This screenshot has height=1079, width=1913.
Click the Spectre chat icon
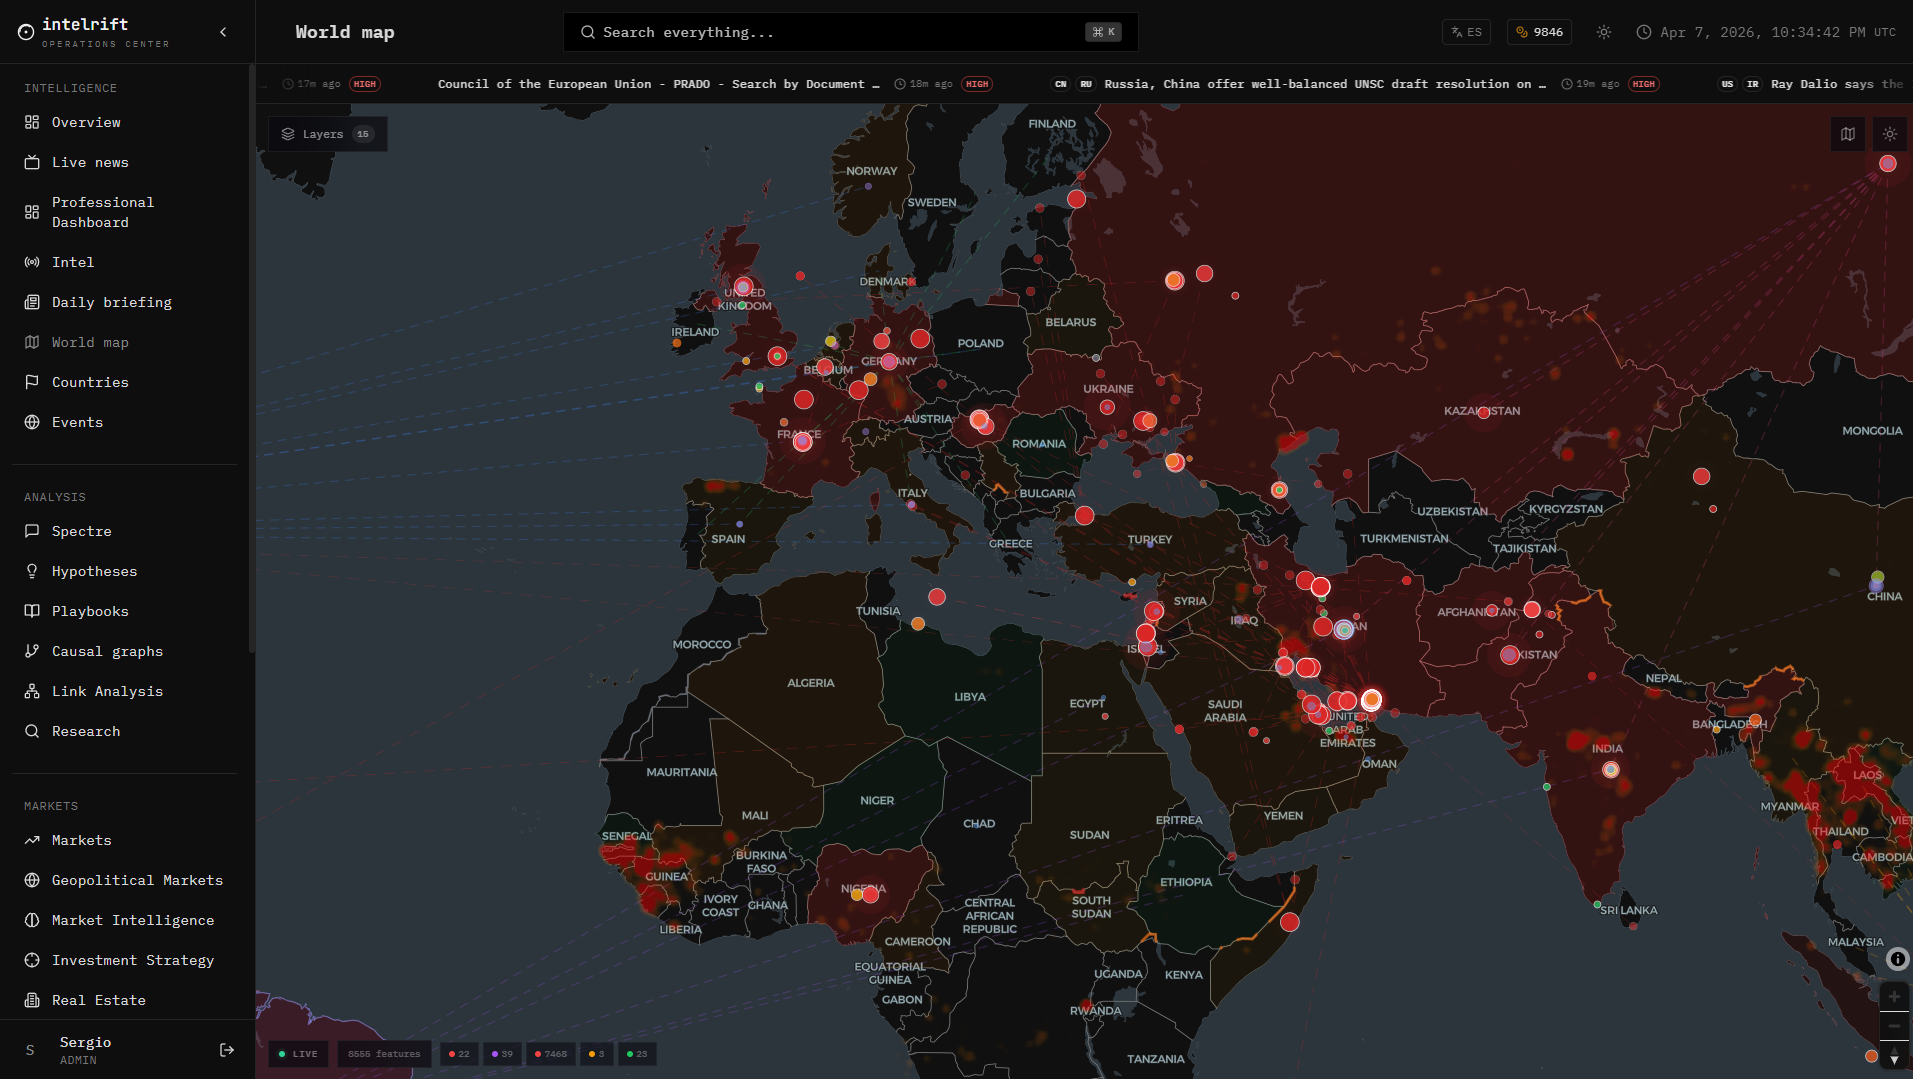coord(32,531)
